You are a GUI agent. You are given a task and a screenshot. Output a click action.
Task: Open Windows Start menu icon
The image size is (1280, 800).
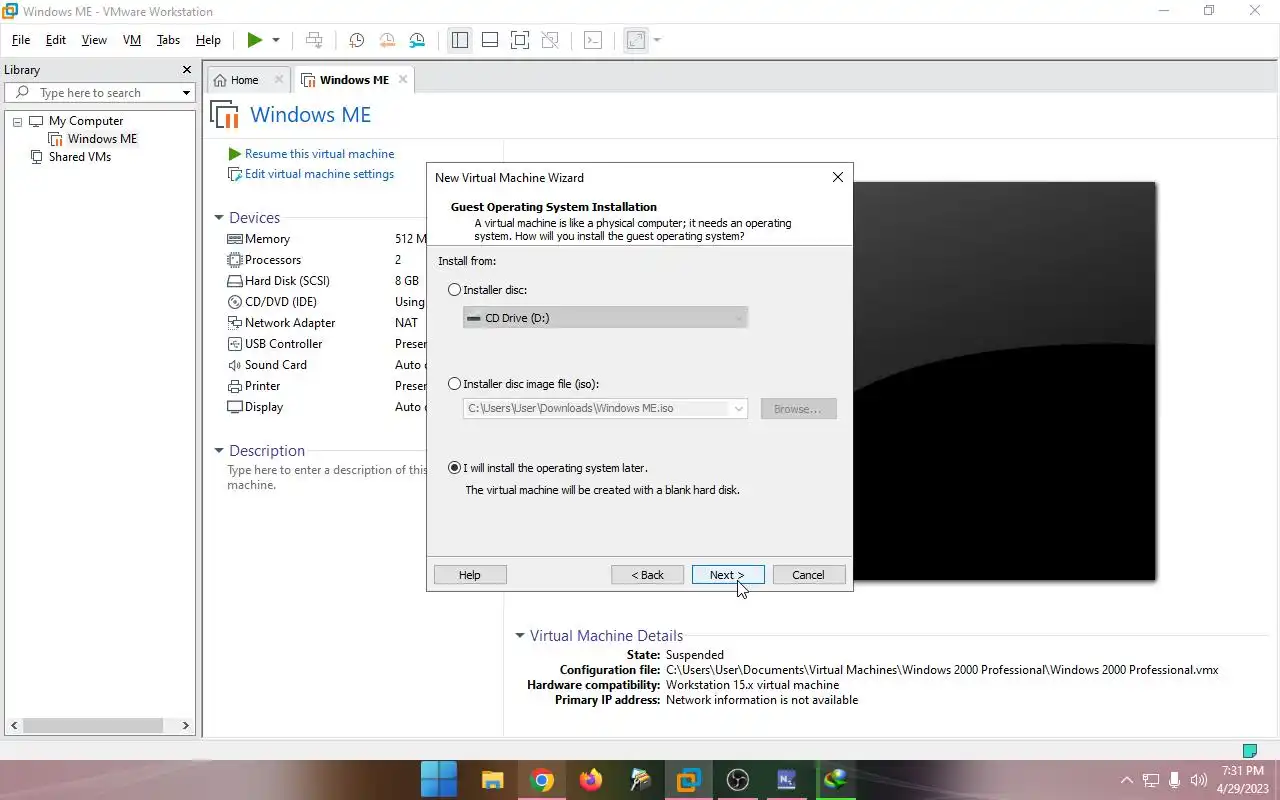click(x=439, y=779)
